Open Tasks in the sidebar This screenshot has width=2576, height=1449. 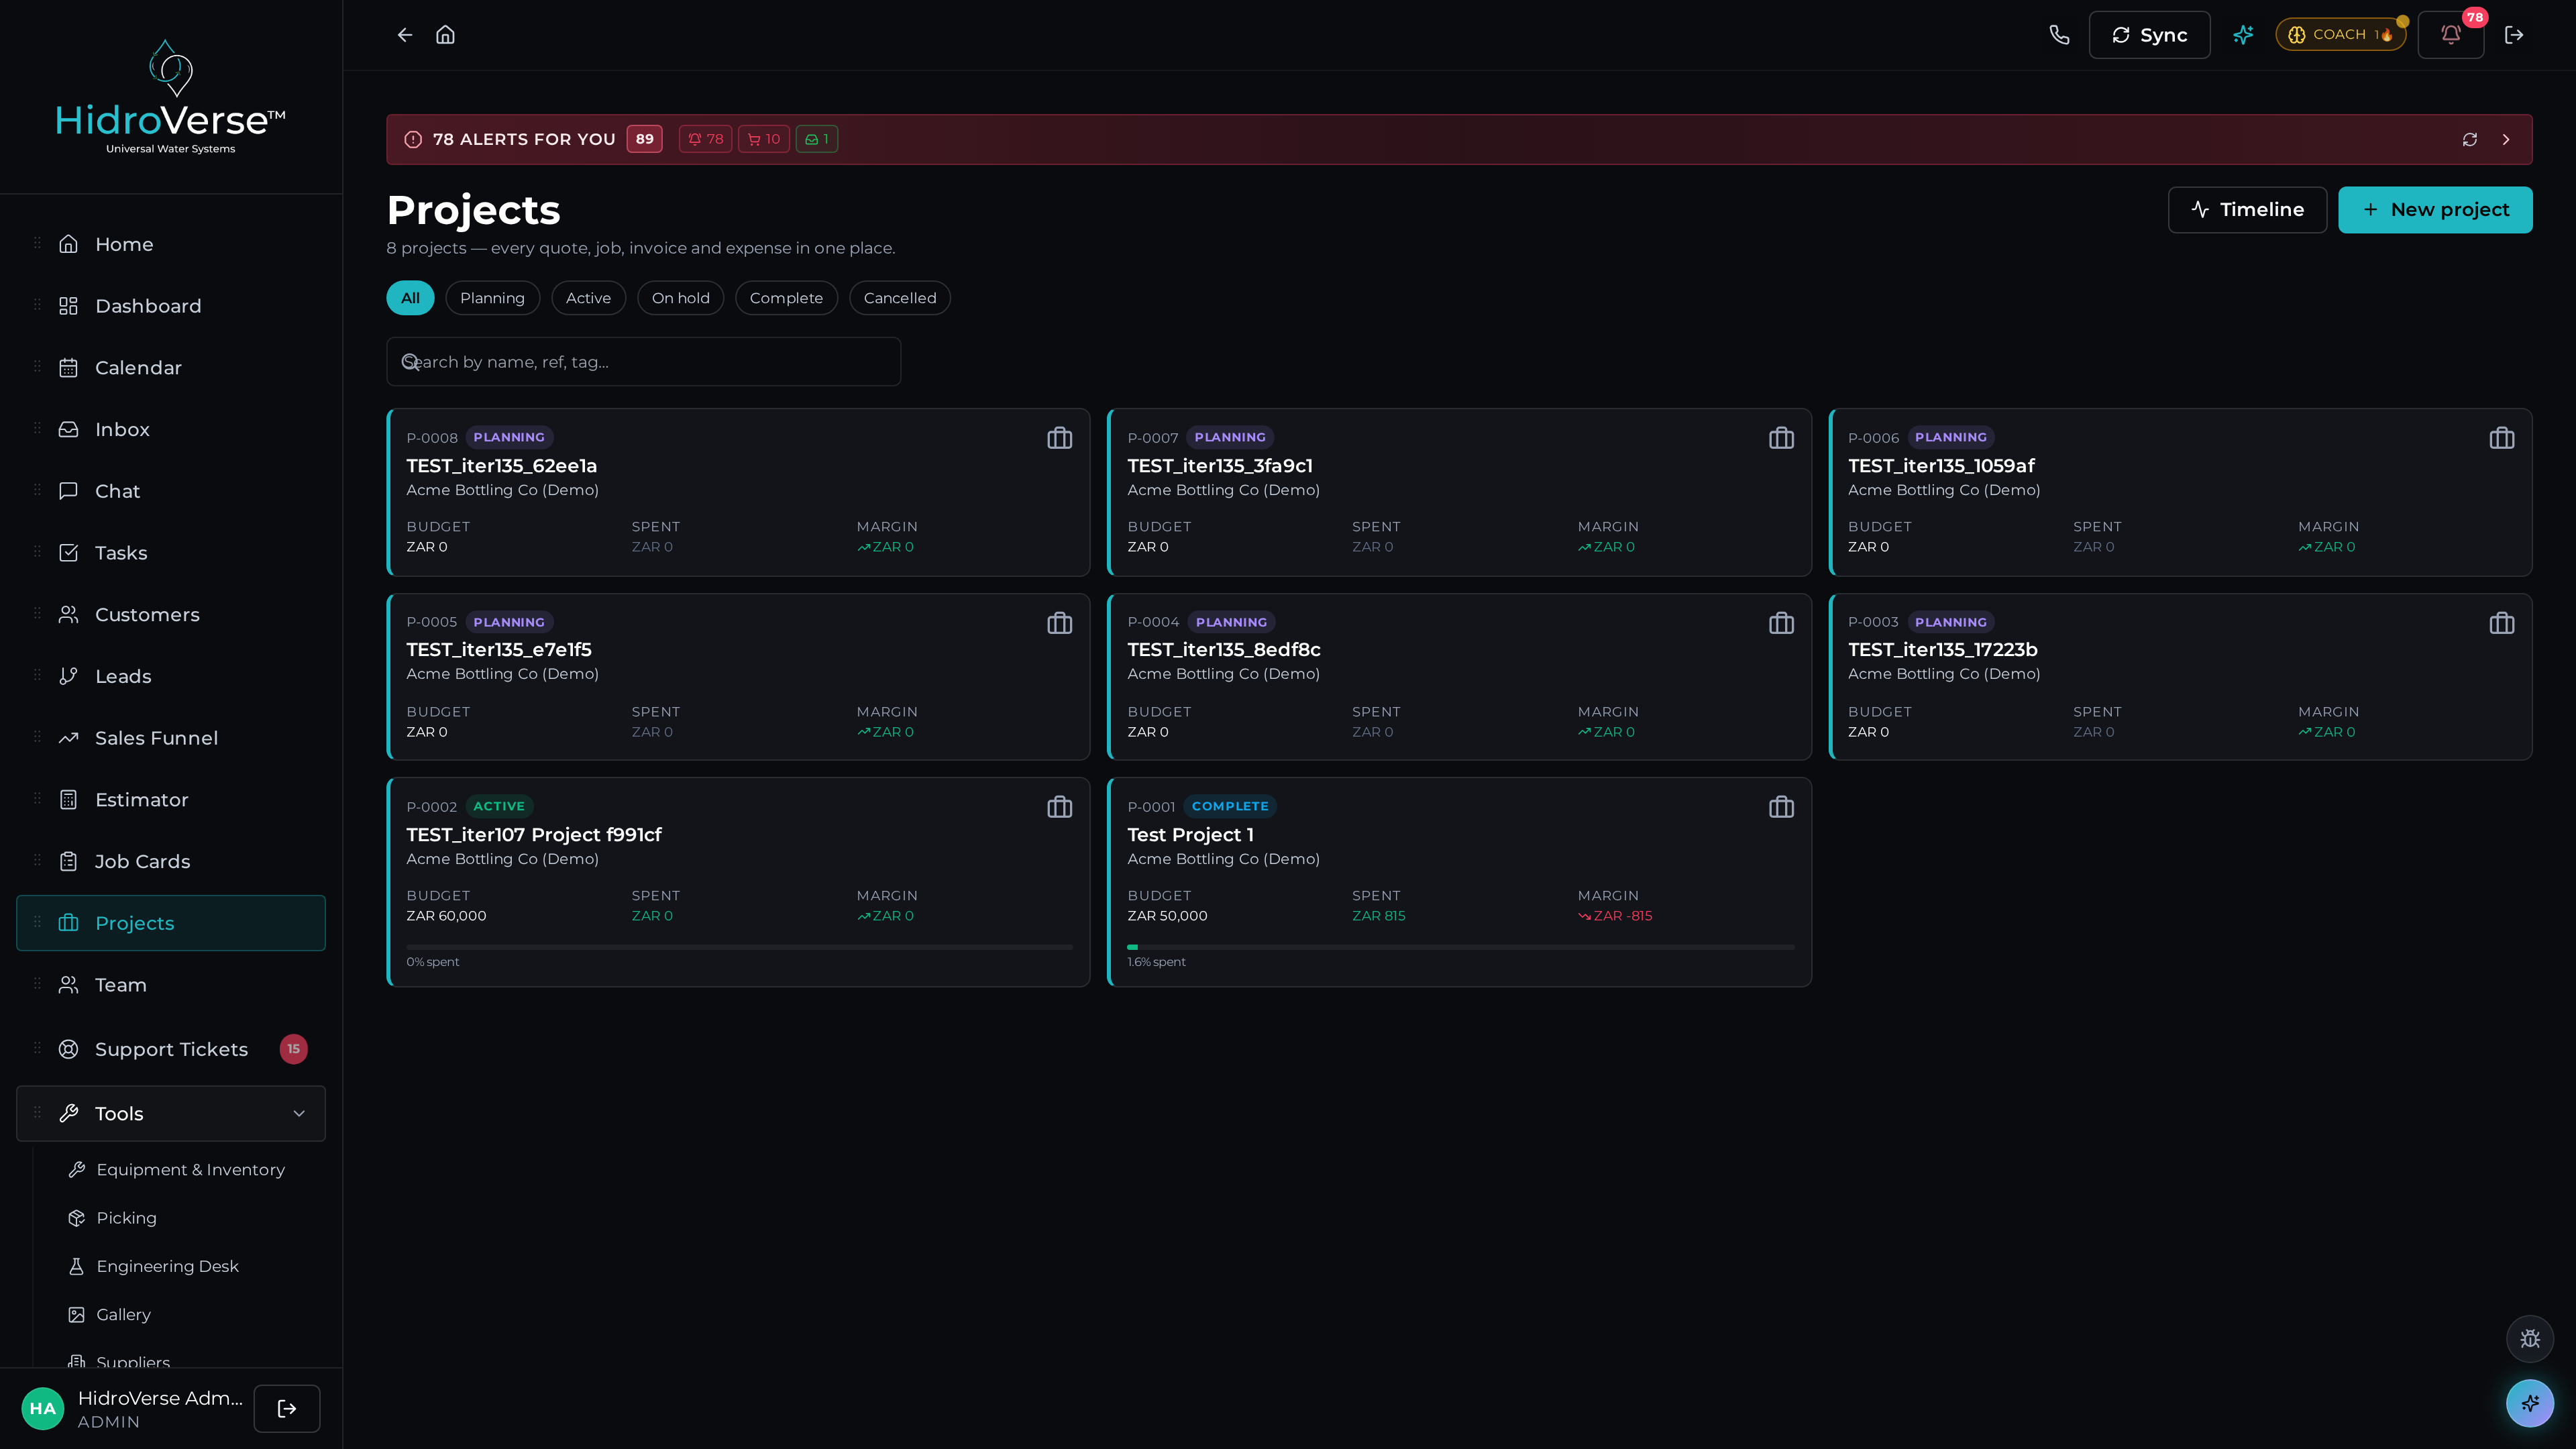[171, 553]
